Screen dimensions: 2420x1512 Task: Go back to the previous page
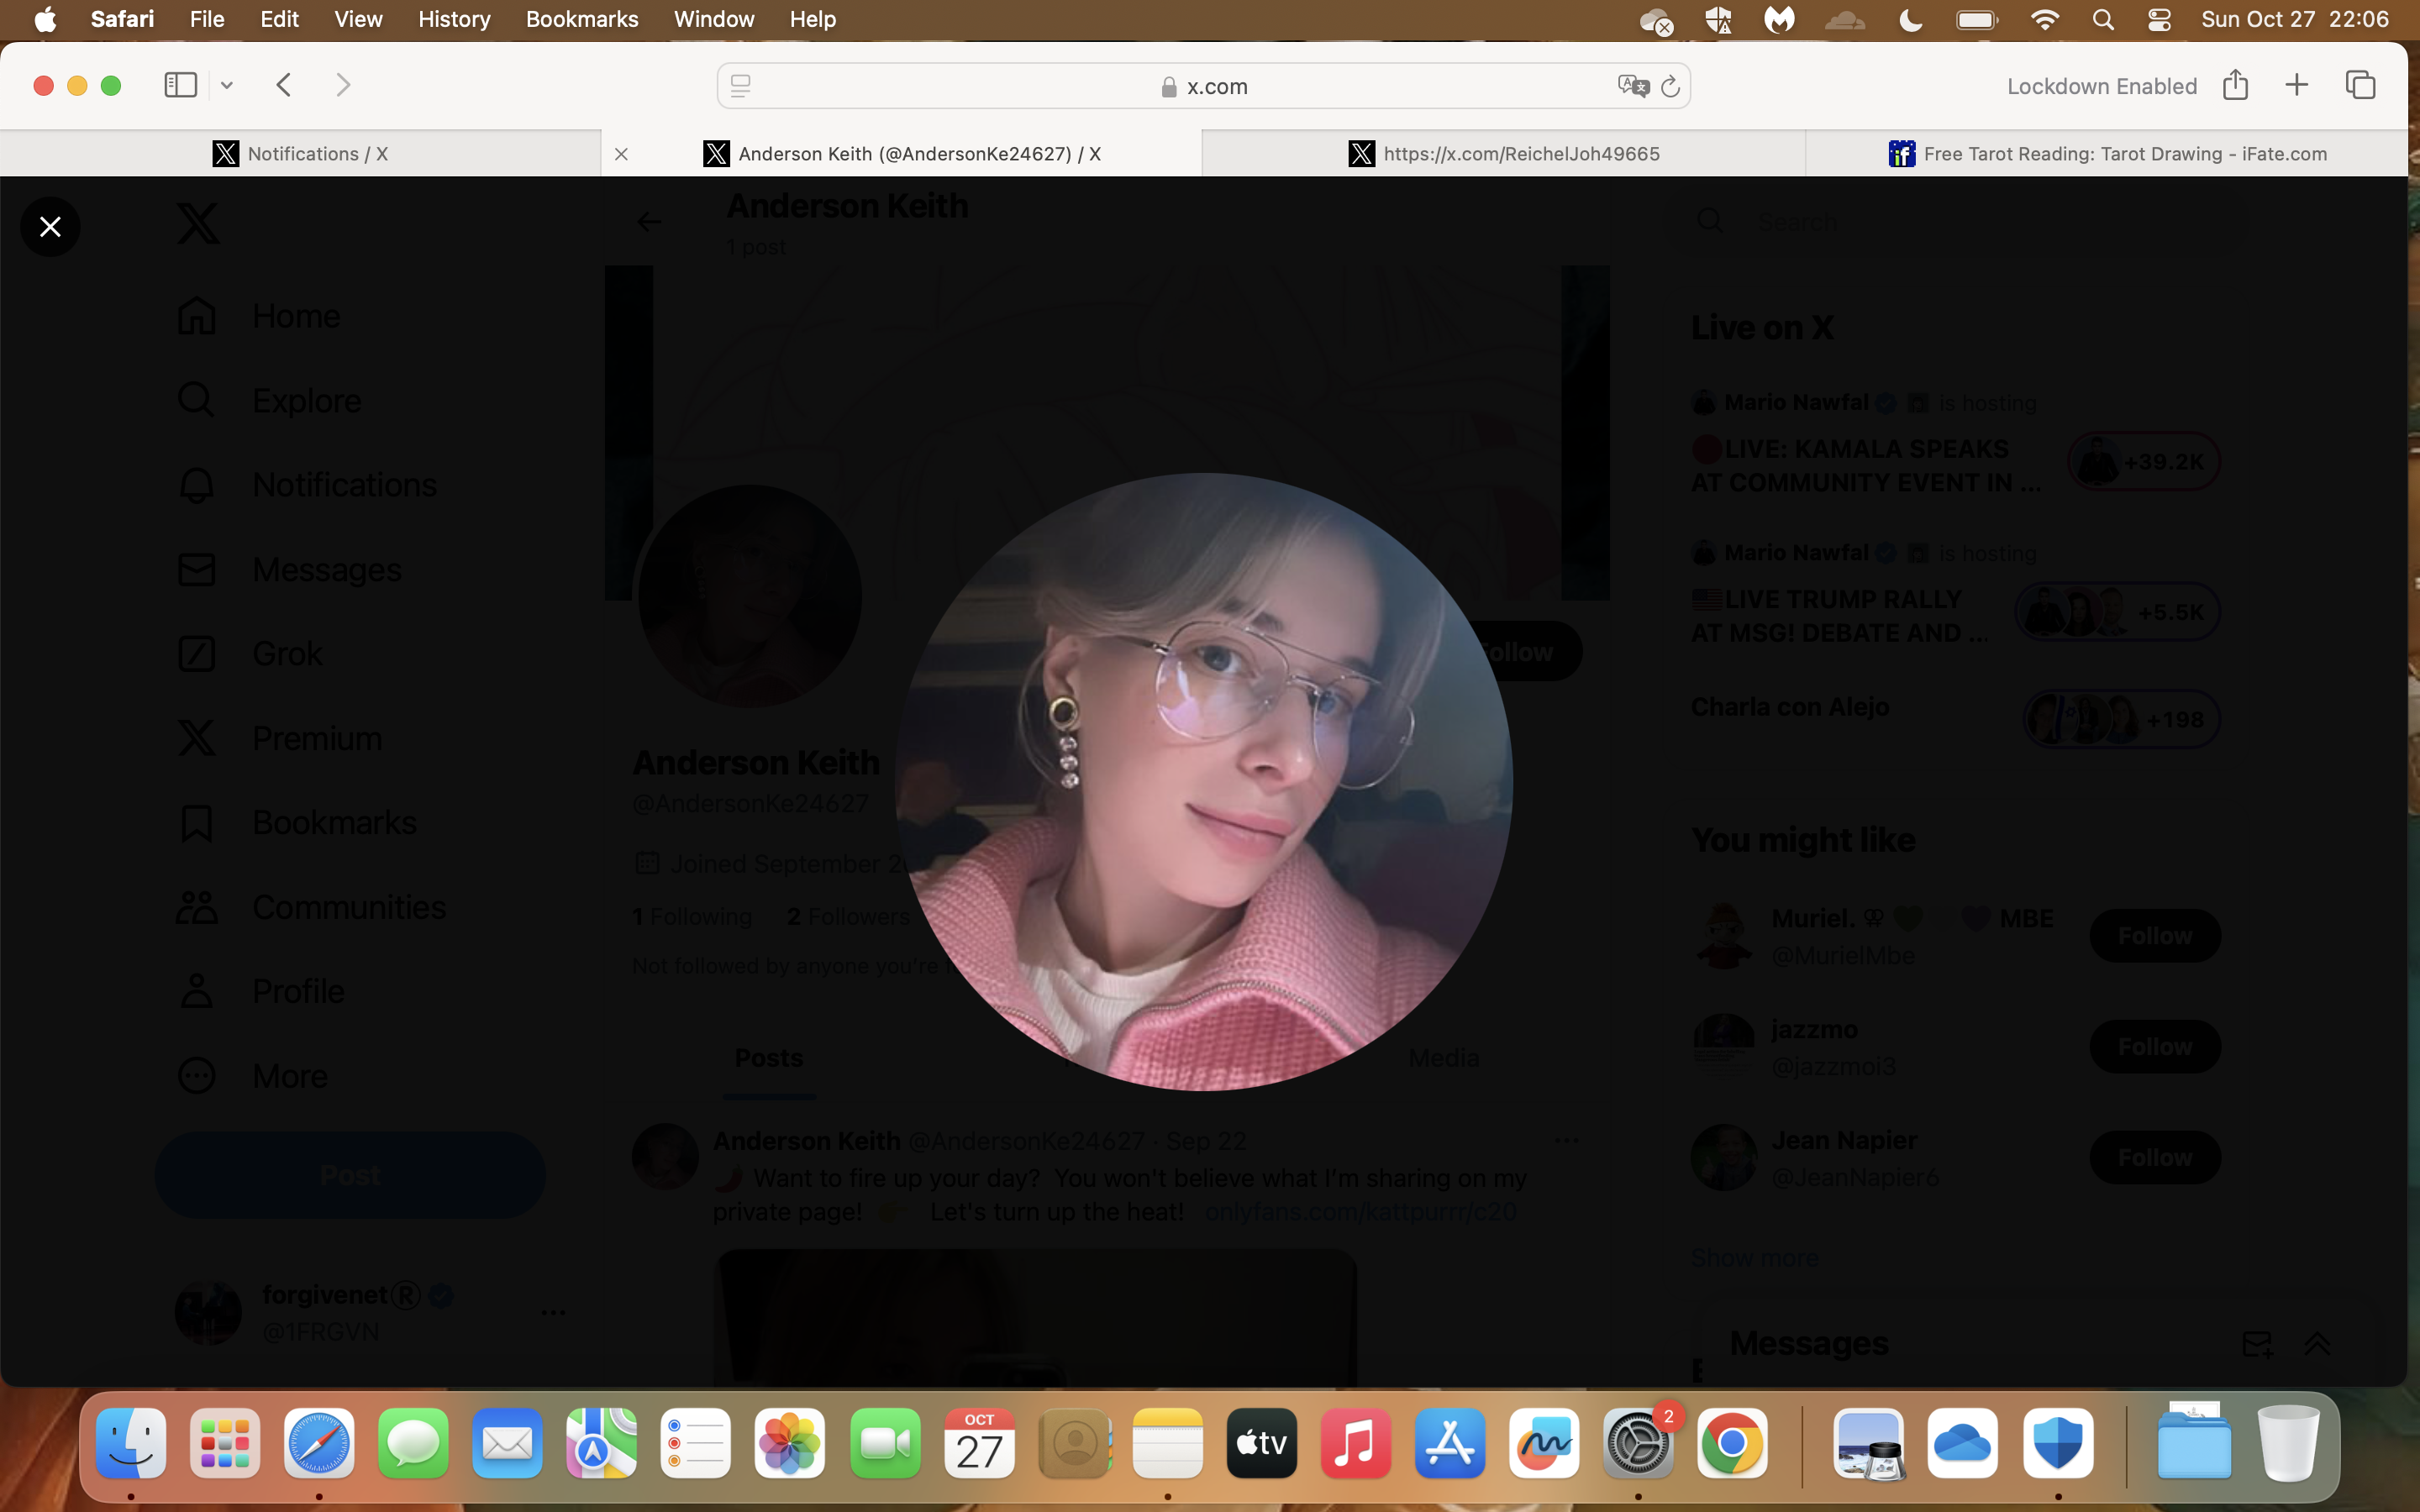click(x=284, y=85)
